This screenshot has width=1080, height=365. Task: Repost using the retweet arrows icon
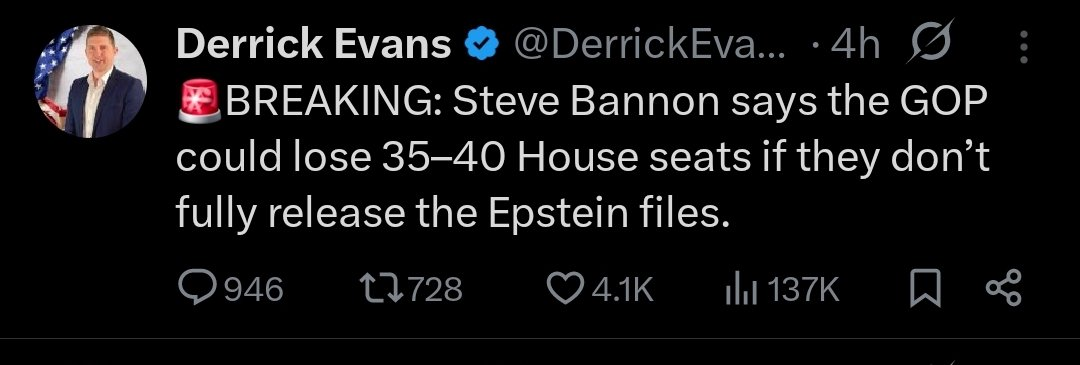point(383,289)
